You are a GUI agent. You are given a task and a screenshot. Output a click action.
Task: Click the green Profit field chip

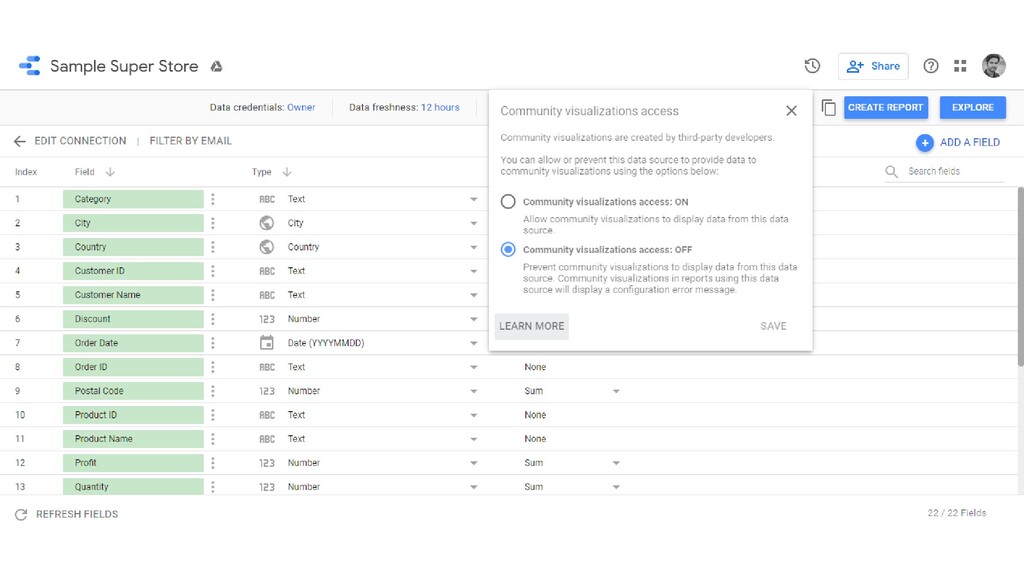[x=133, y=463]
